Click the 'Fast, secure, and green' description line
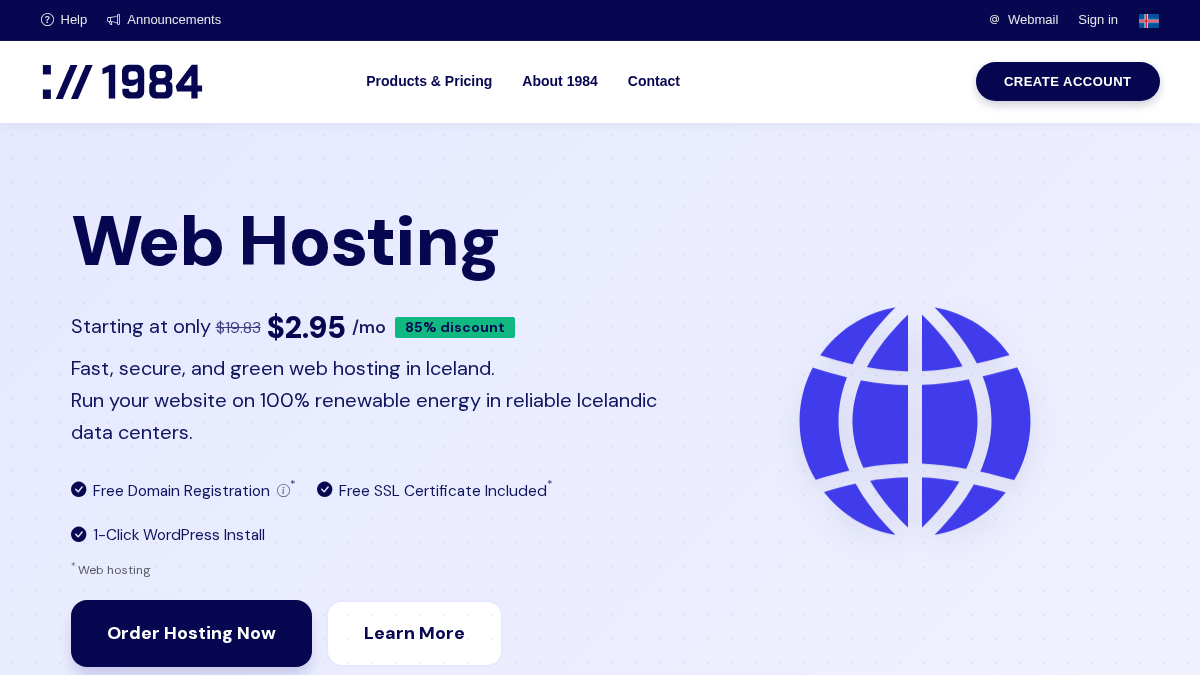This screenshot has height=675, width=1200. 283,368
